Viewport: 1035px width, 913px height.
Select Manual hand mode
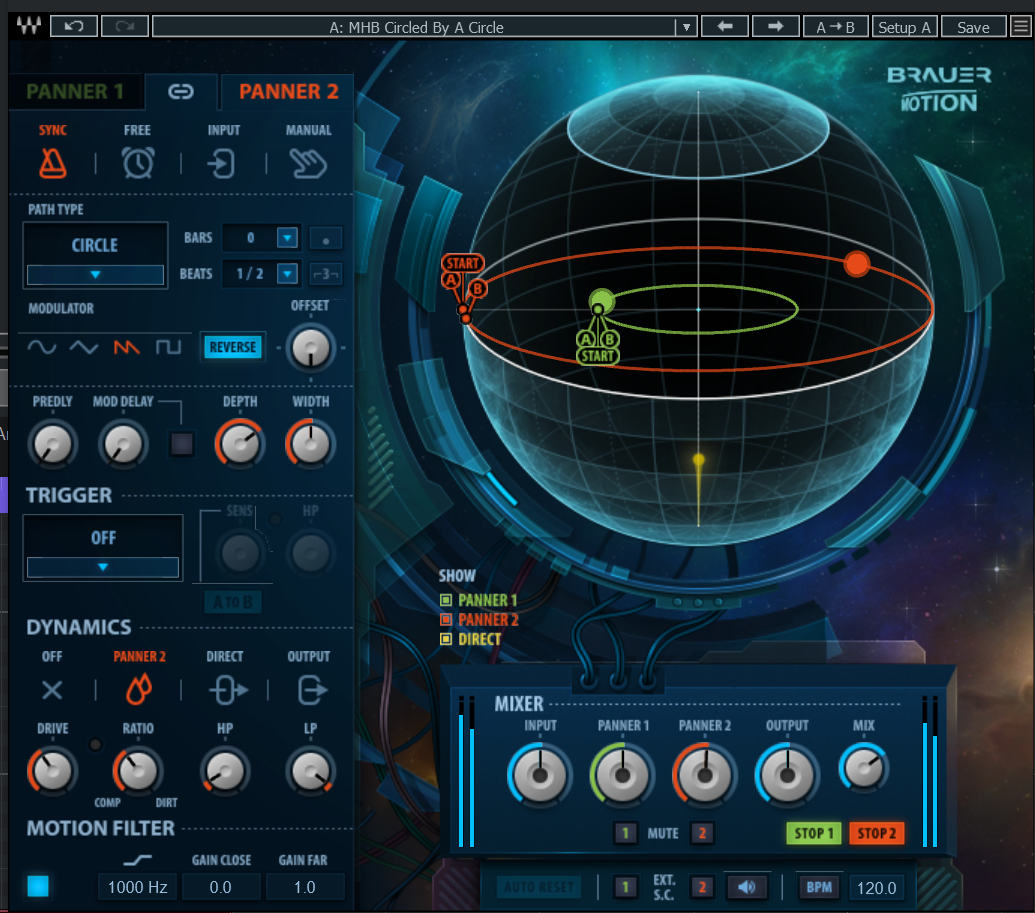tap(308, 163)
